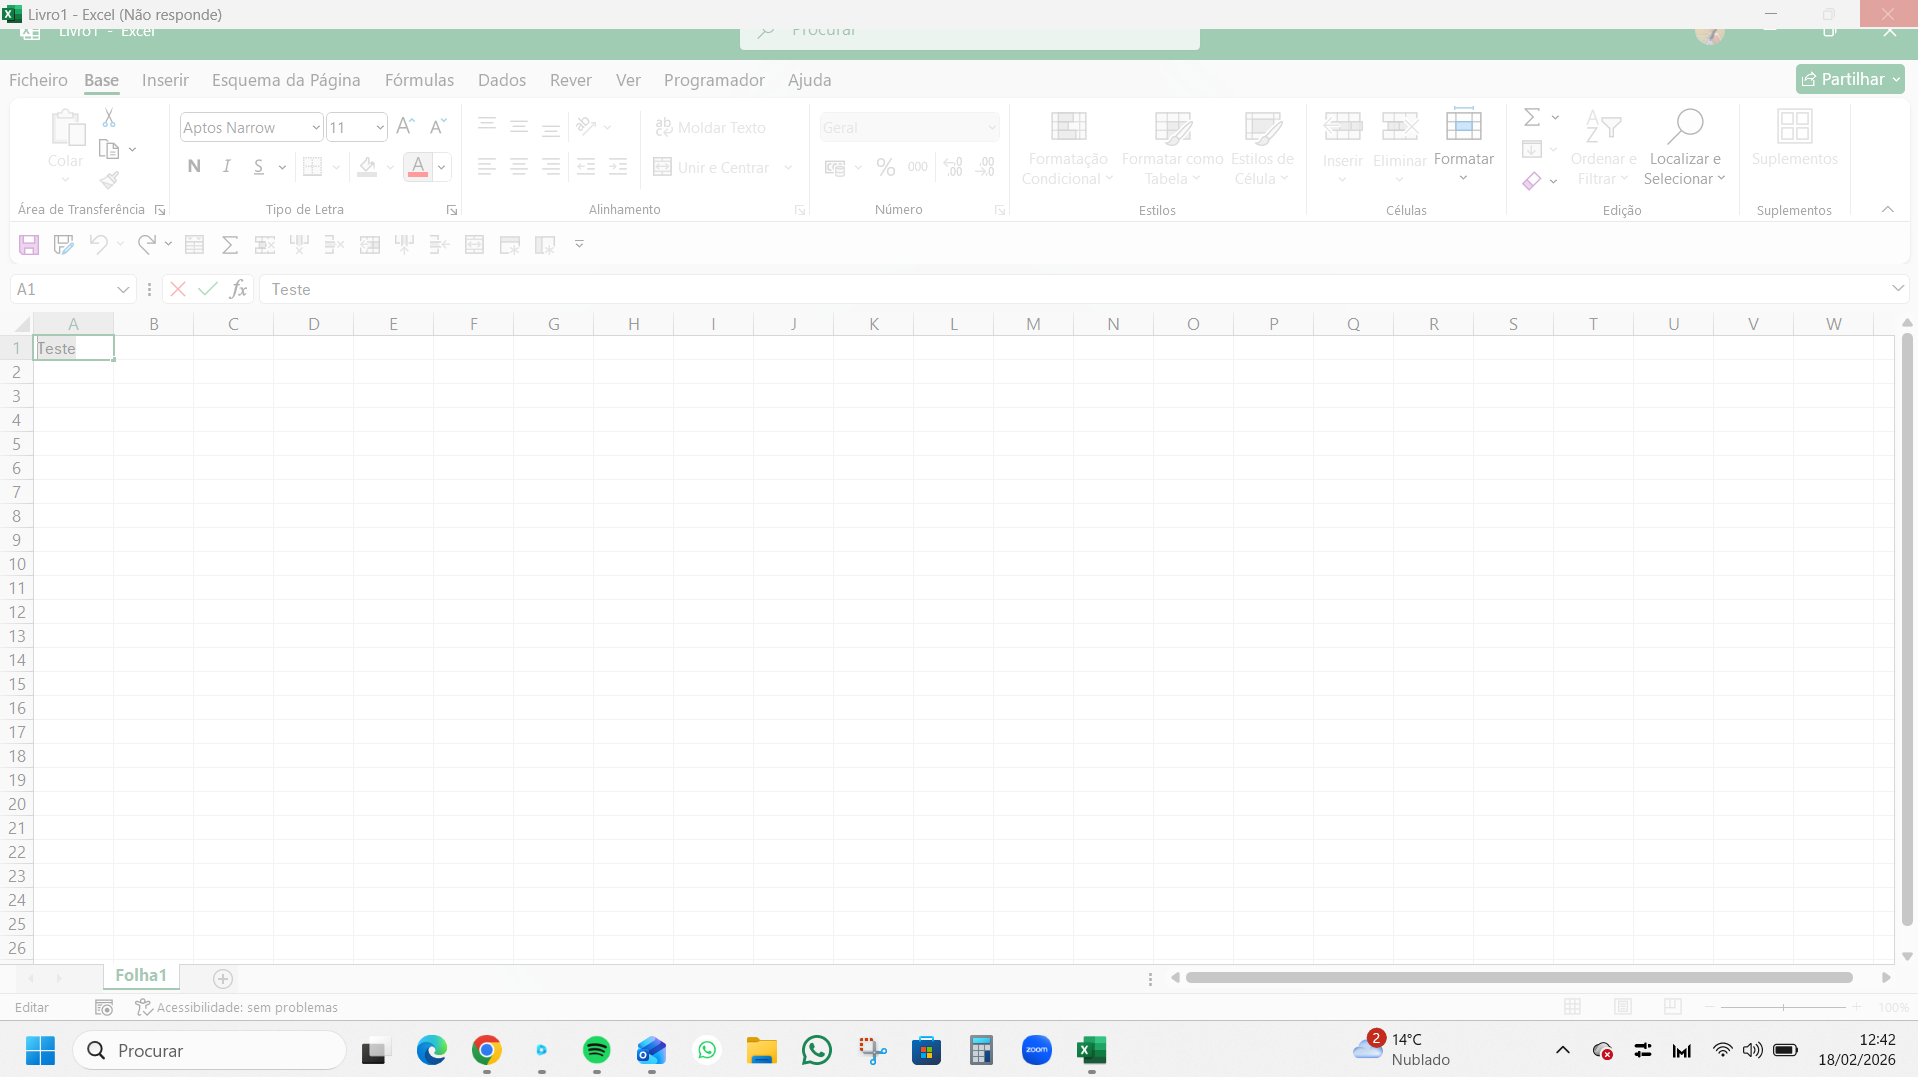This screenshot has width=1918, height=1077.
Task: Click the fill color paint bucket button
Action: (367, 167)
